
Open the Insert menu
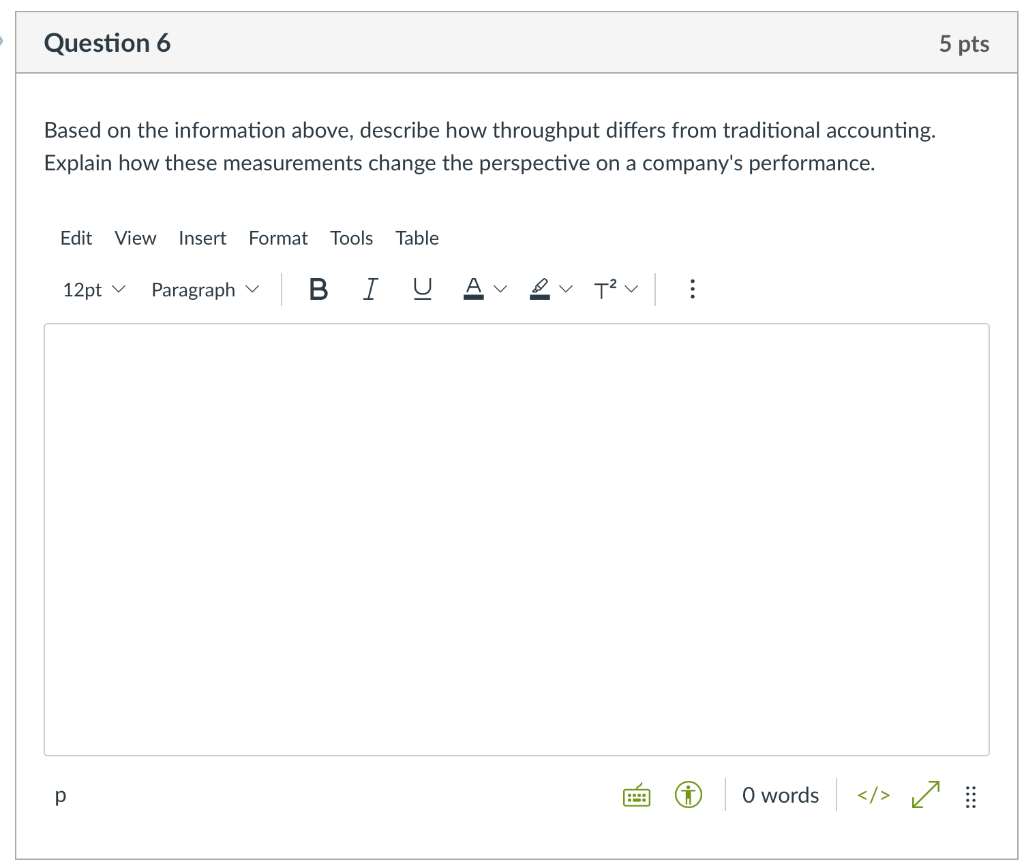point(202,238)
